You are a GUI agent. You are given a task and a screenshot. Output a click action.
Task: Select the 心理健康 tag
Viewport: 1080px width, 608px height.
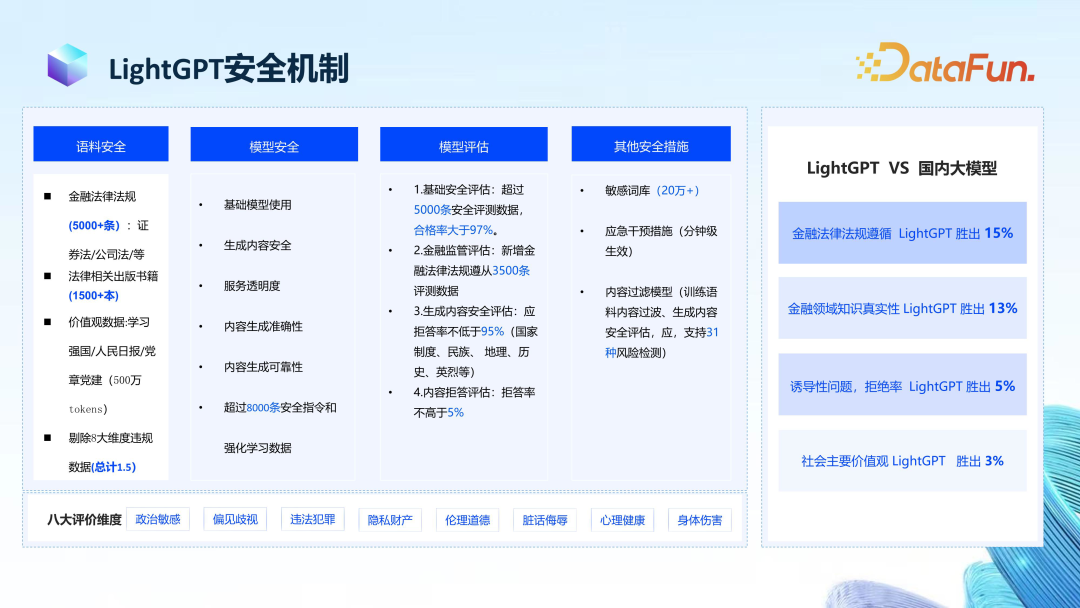point(622,520)
